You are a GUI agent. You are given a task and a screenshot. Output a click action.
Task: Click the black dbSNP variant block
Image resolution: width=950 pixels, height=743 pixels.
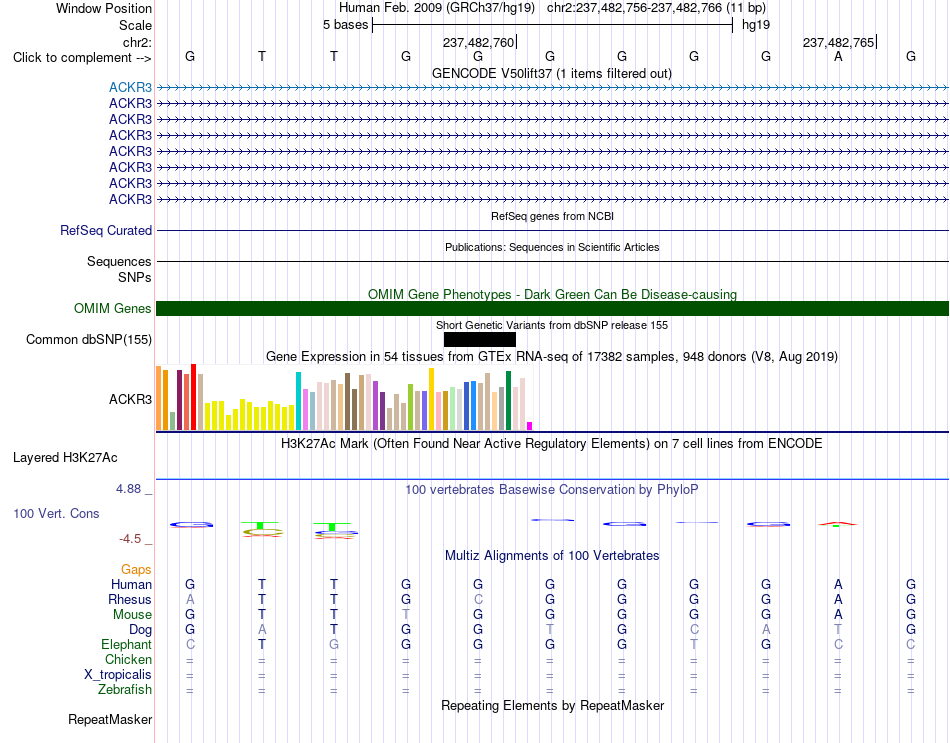(x=480, y=339)
